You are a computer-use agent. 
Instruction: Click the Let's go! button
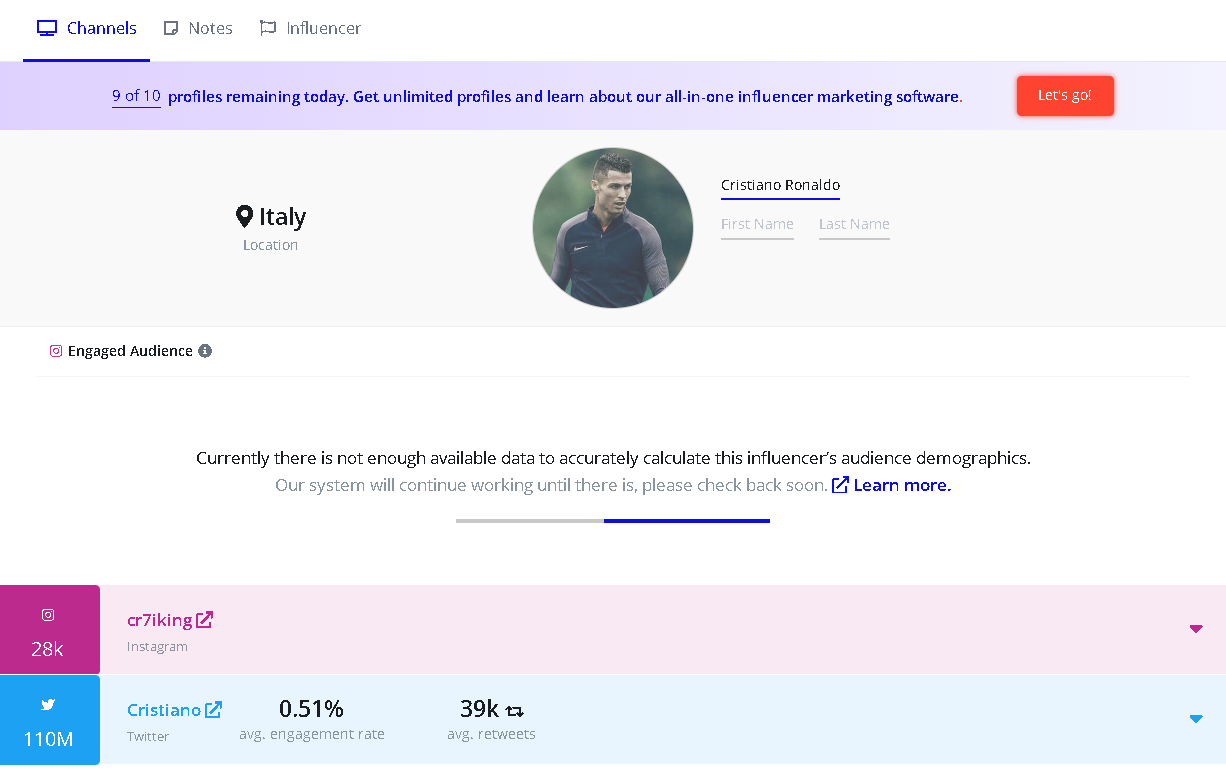click(1064, 95)
